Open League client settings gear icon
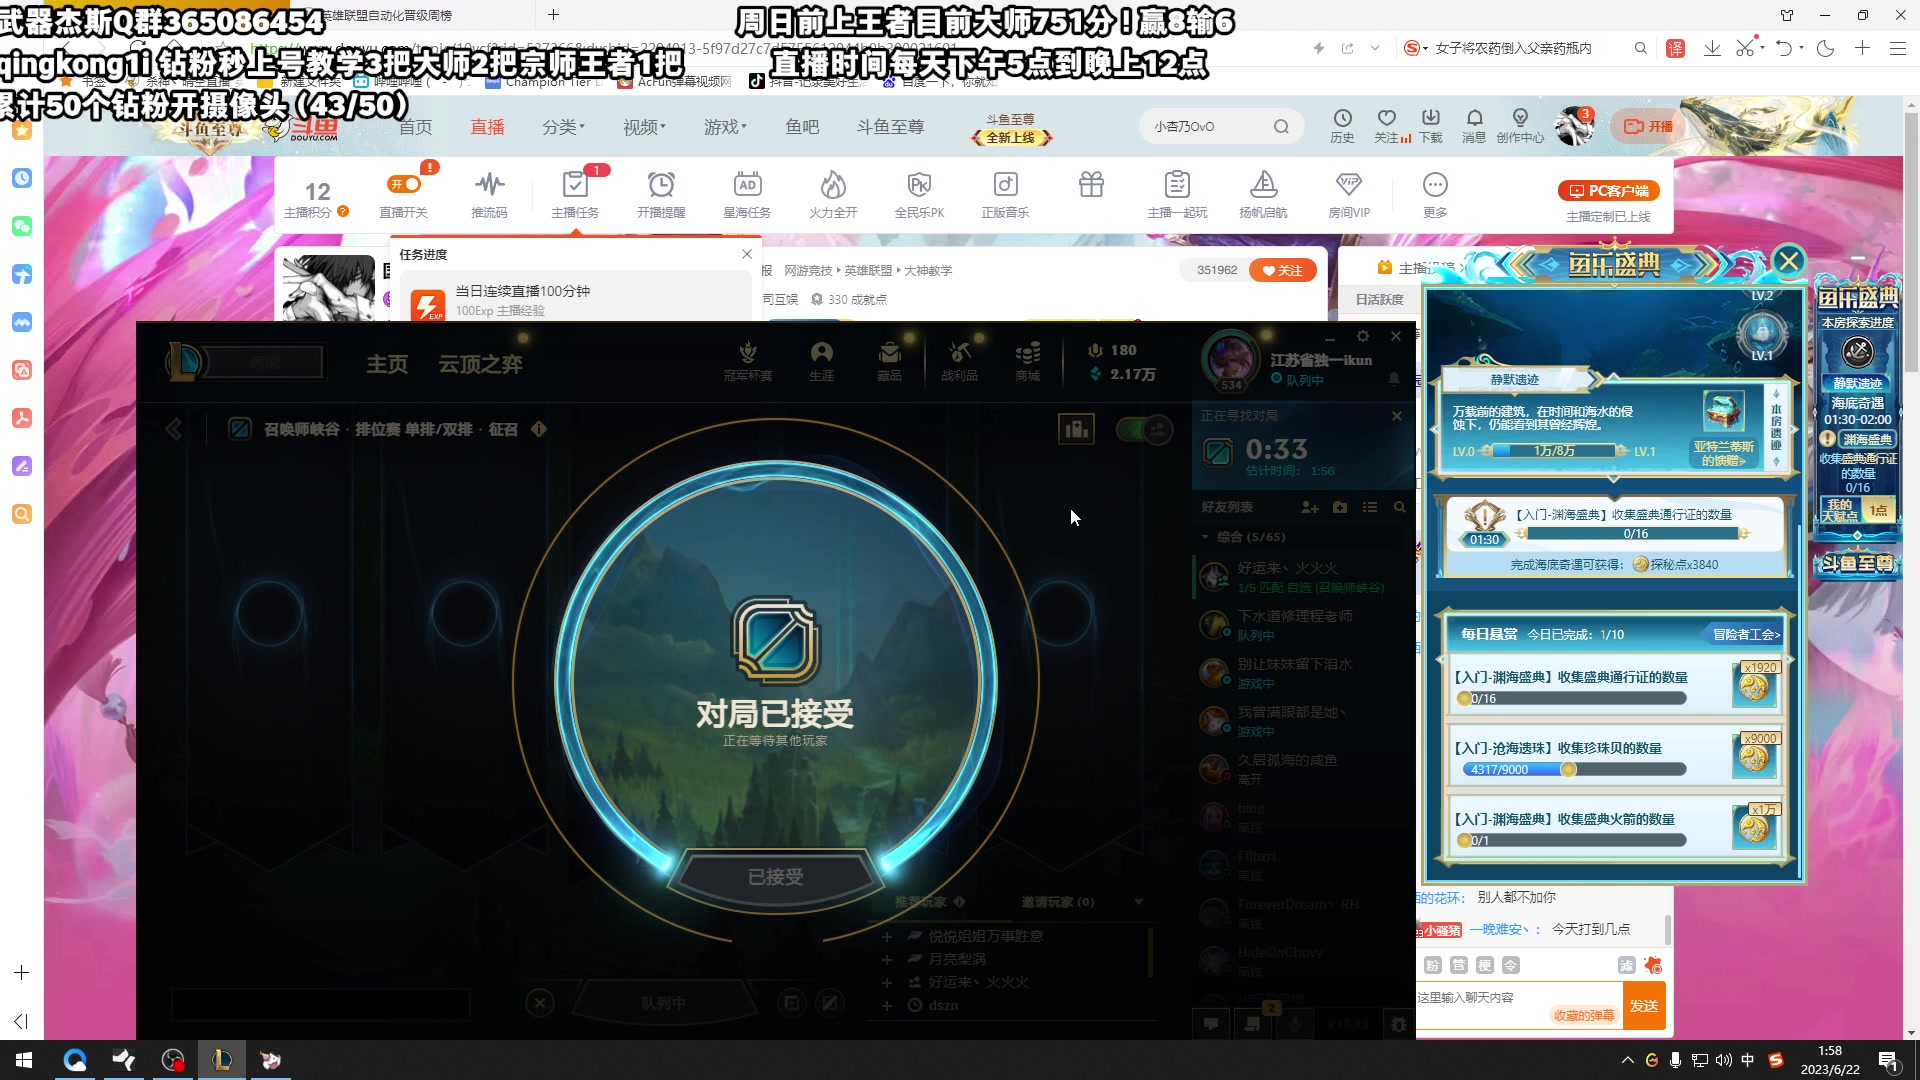 (1362, 336)
